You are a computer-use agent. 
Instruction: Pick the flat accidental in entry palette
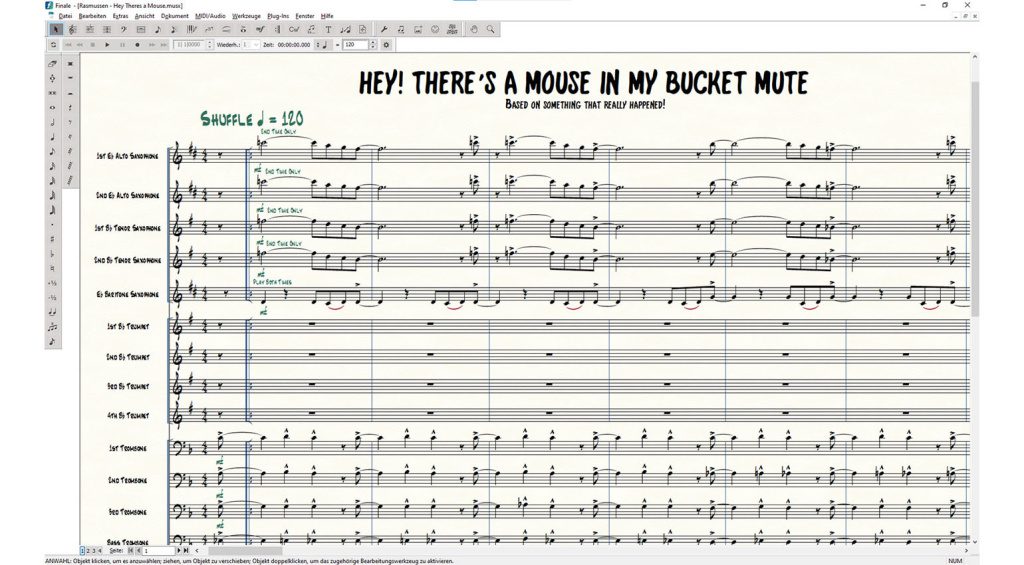click(x=52, y=253)
